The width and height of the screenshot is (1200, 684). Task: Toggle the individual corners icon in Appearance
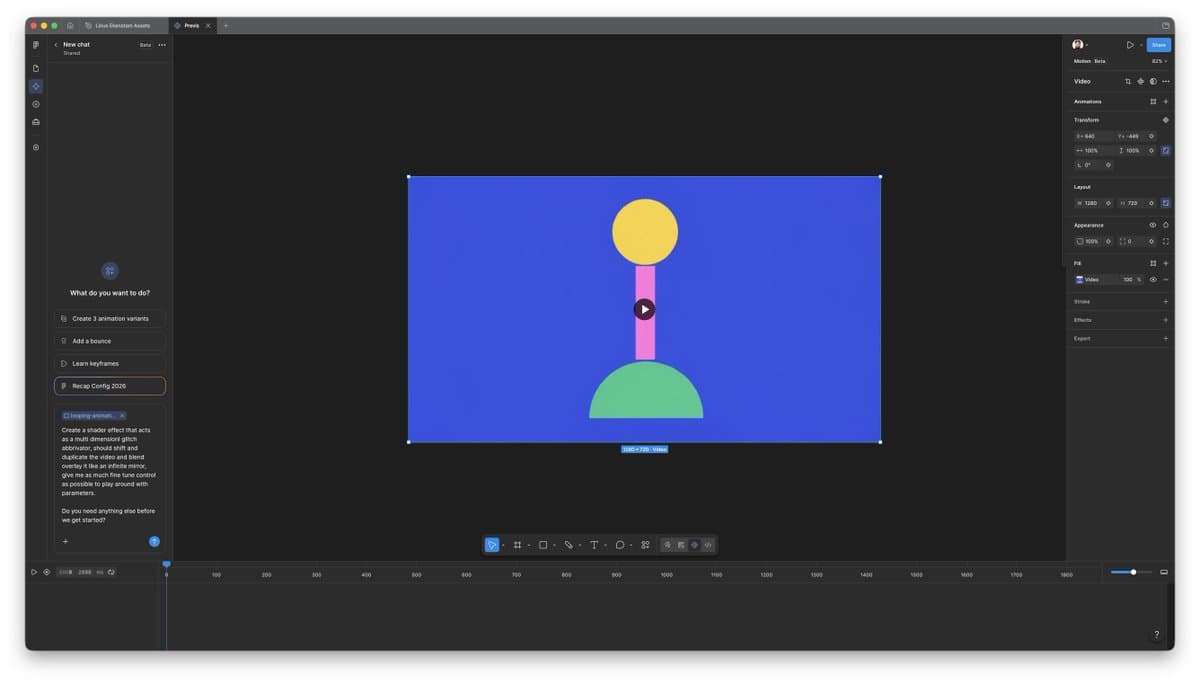tap(1166, 241)
